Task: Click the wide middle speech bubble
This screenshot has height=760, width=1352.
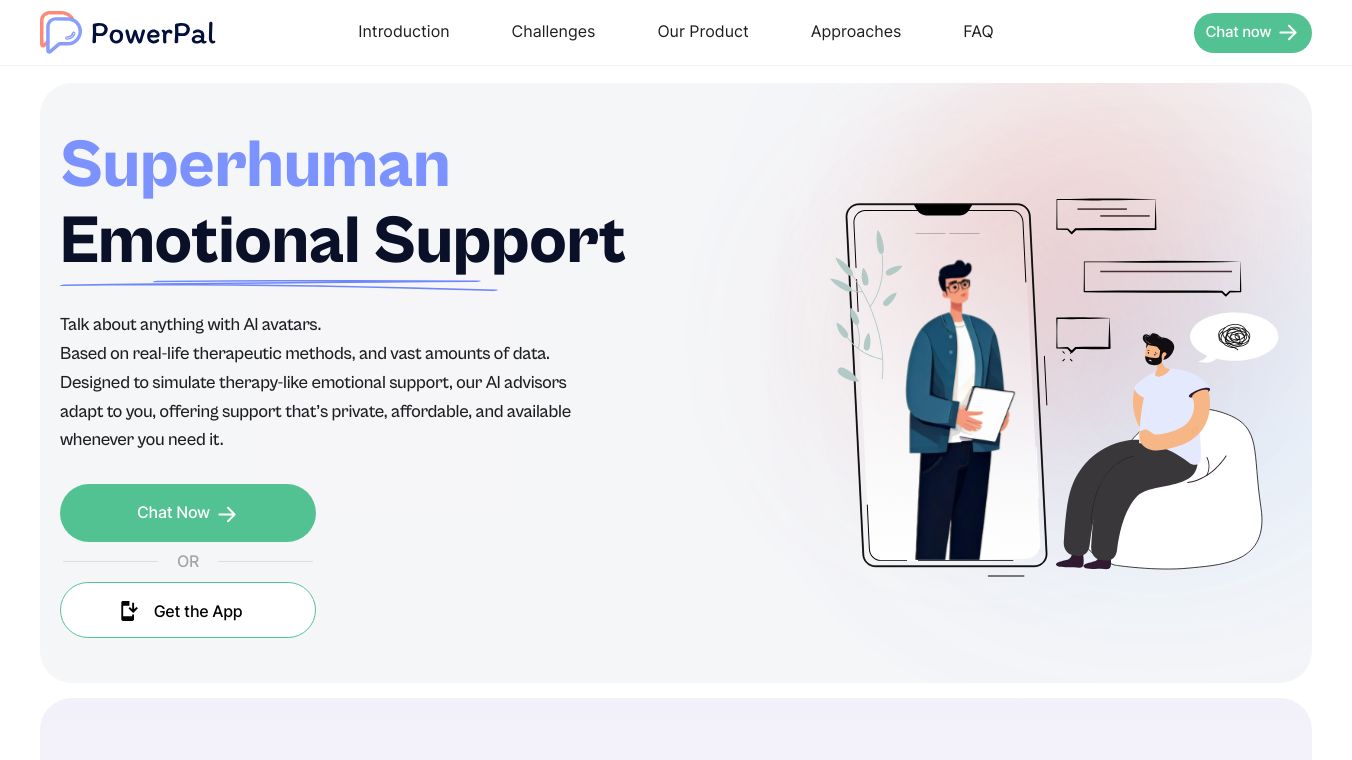Action: coord(1162,278)
